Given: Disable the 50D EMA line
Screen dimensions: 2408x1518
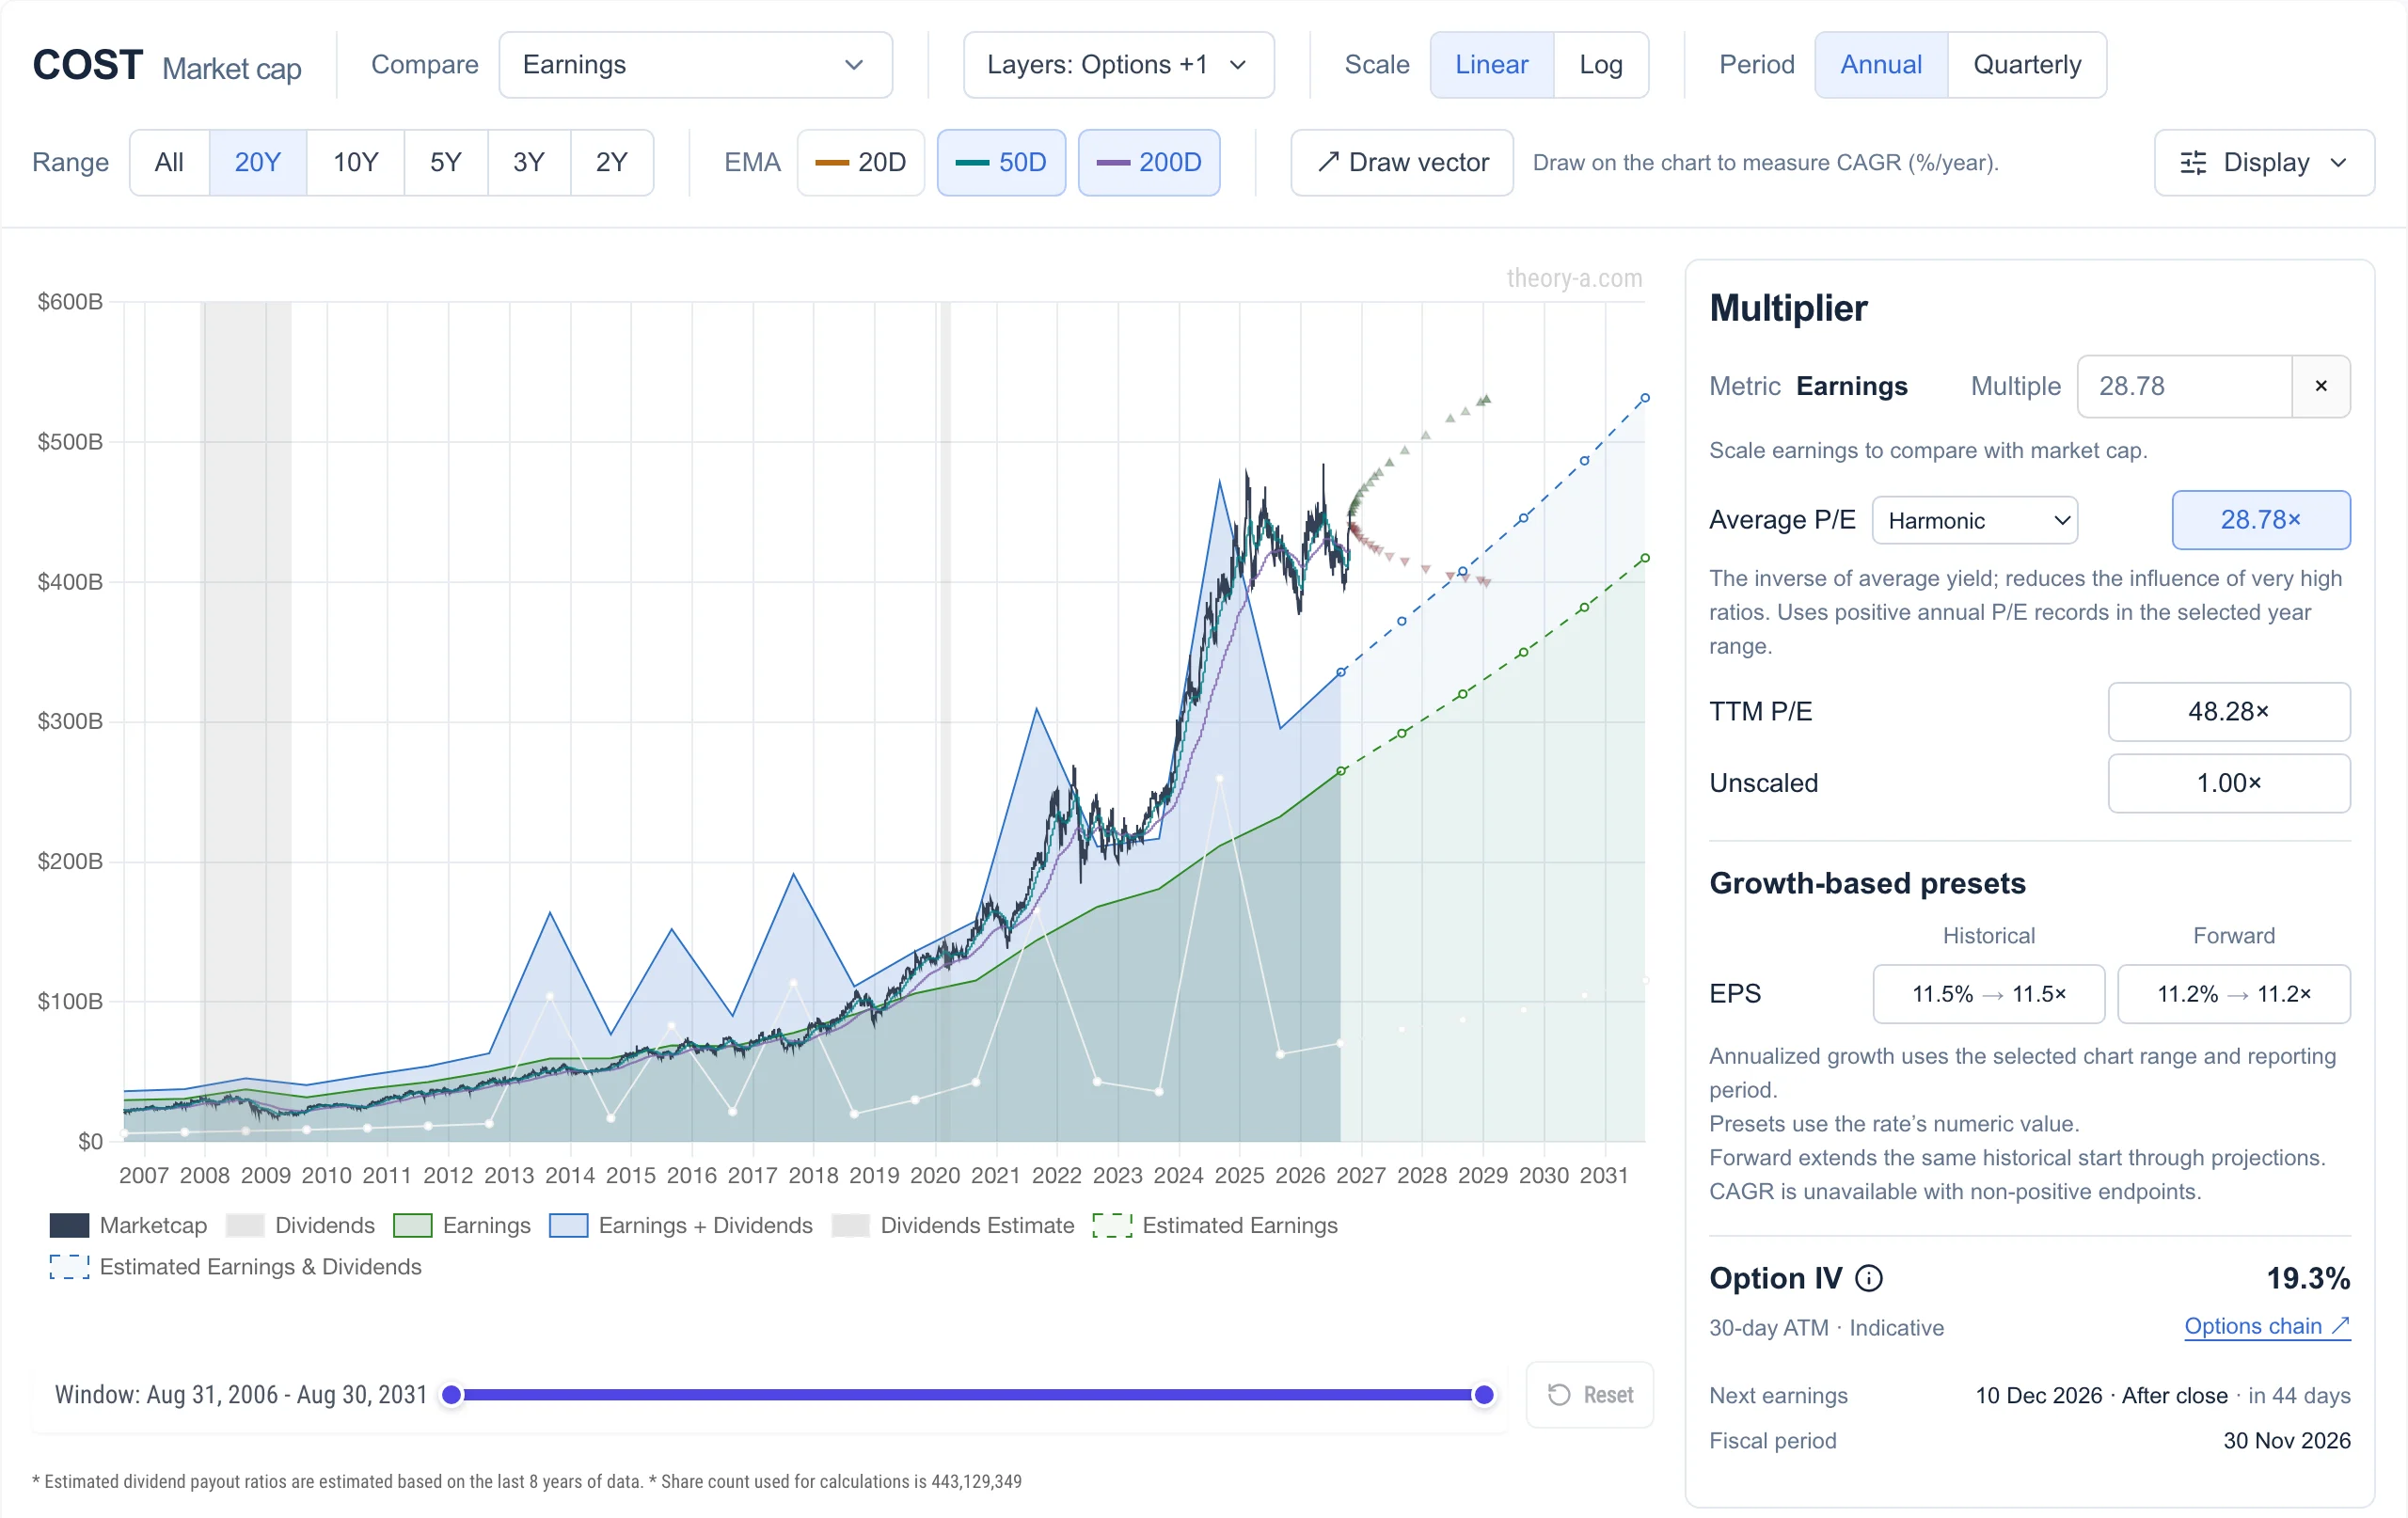Looking at the screenshot, I should (1001, 162).
